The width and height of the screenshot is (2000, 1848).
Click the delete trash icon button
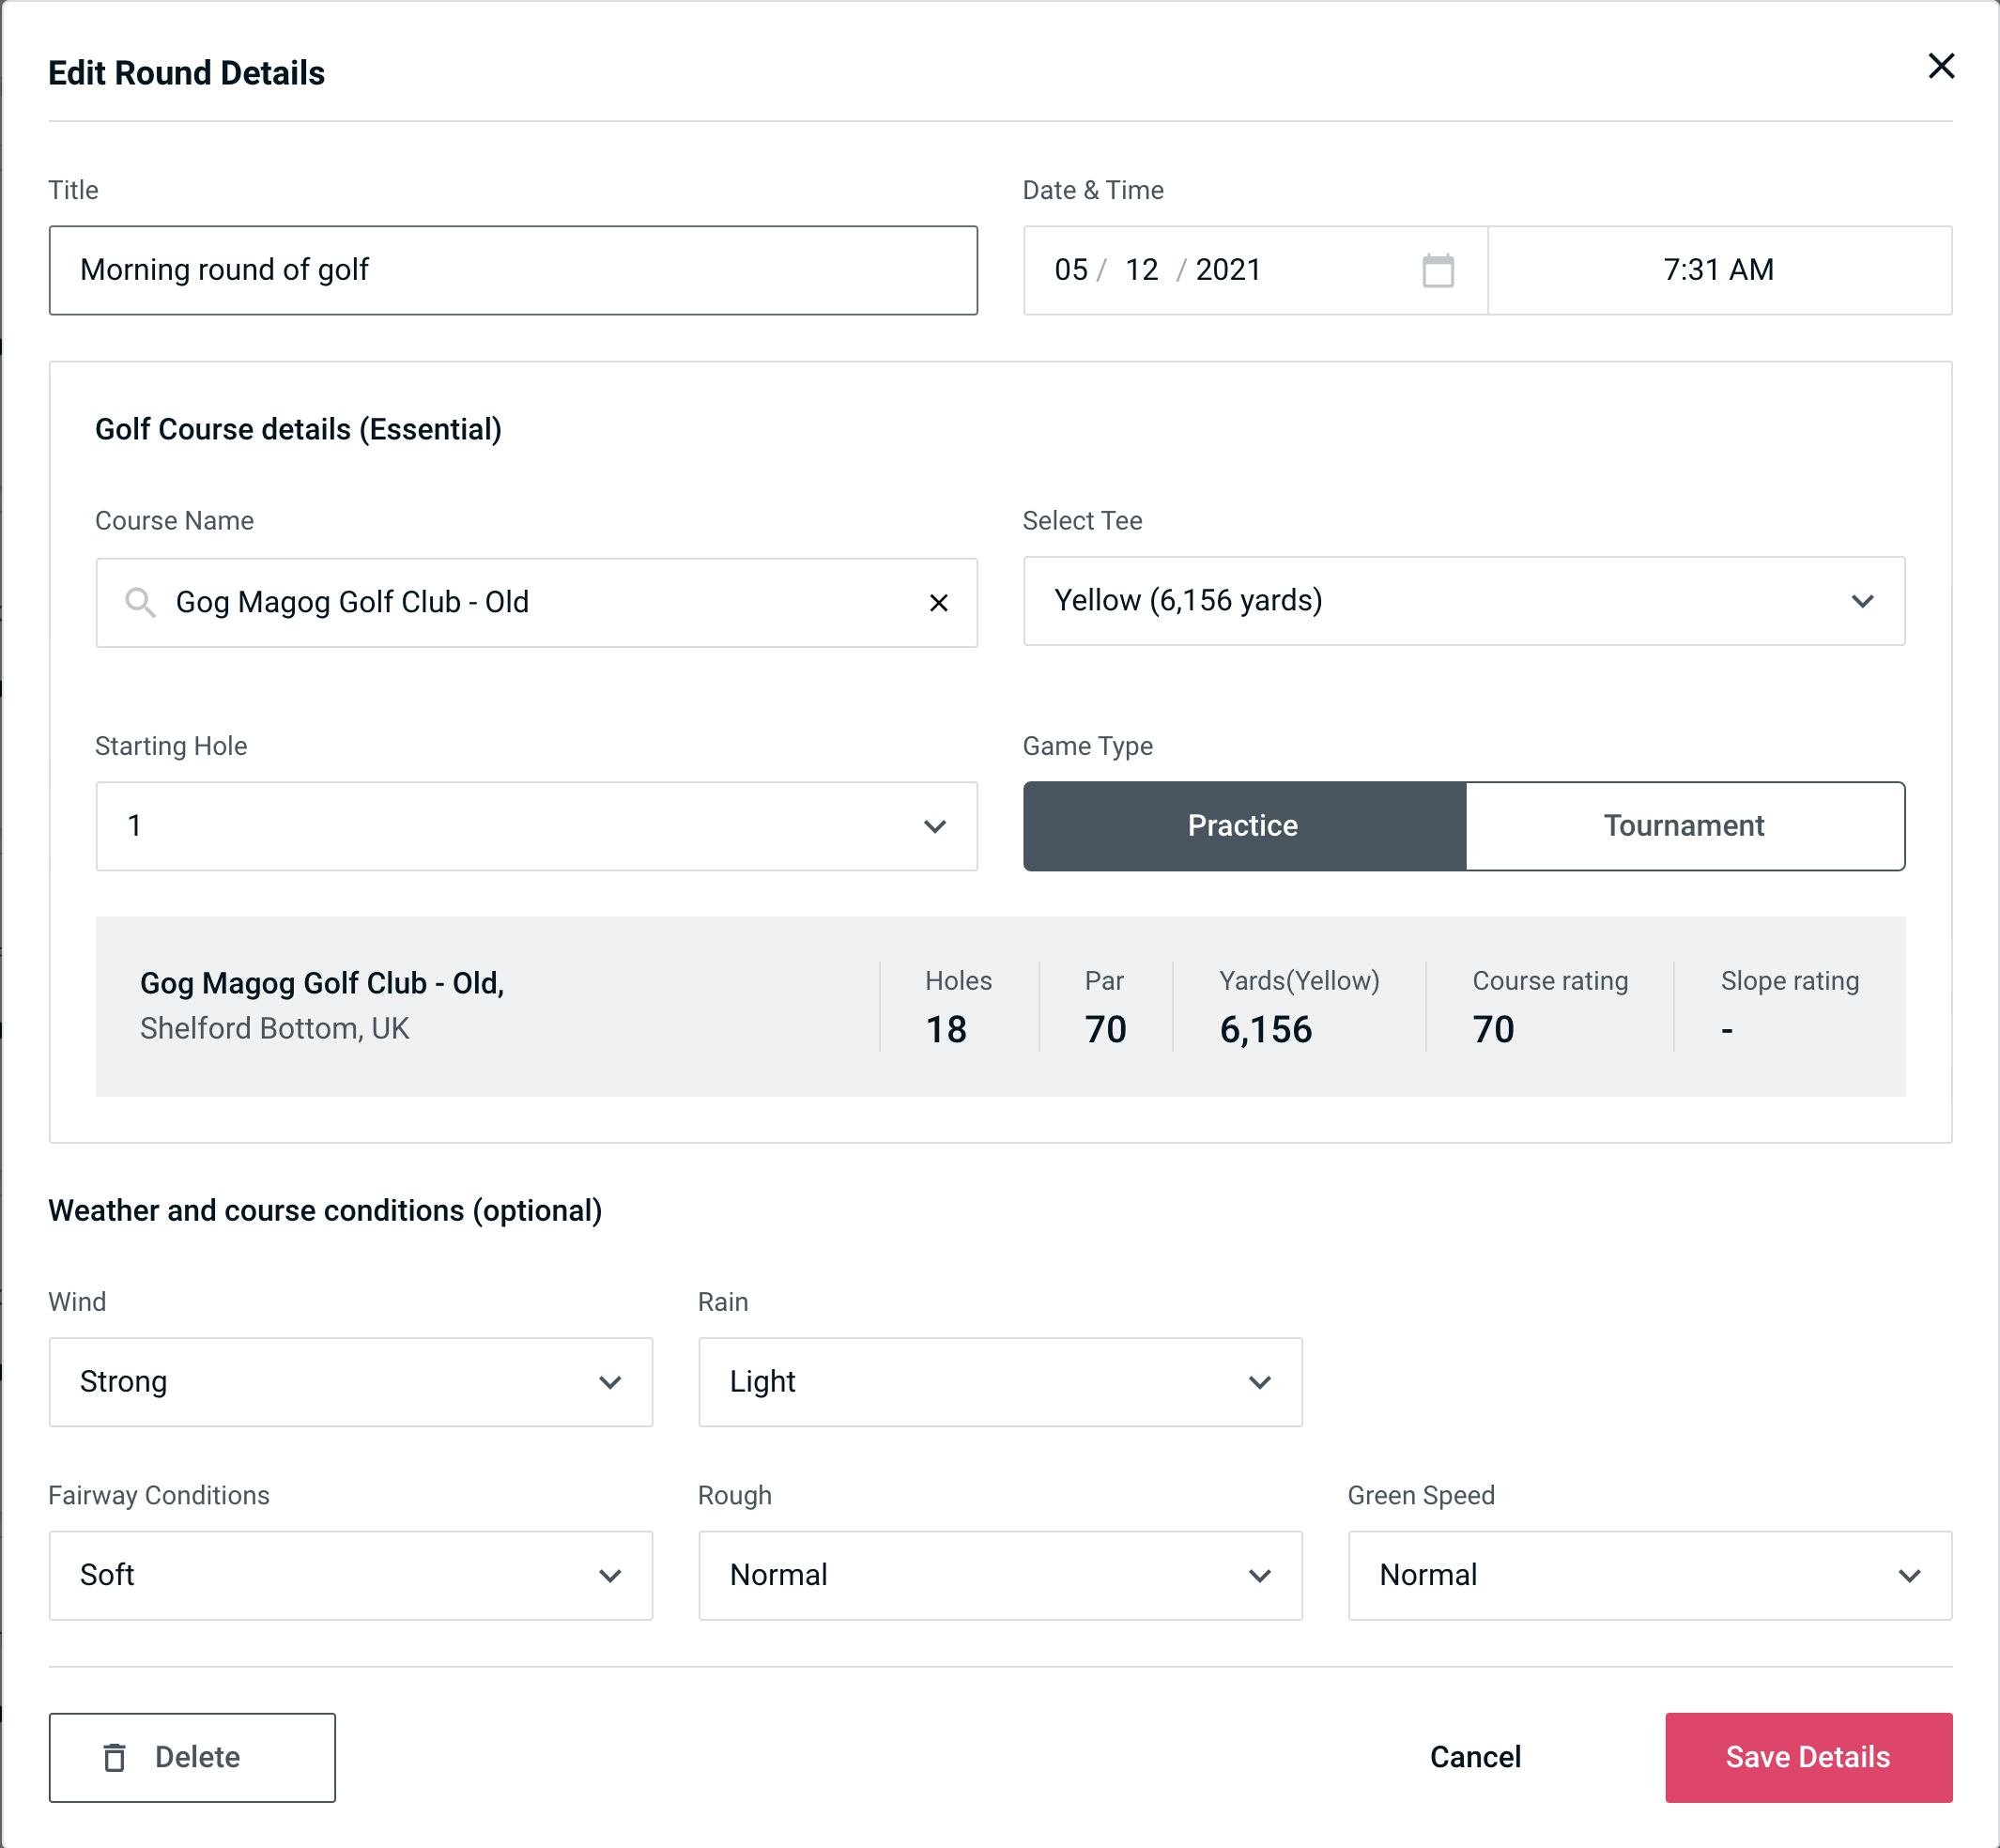coord(116,1756)
